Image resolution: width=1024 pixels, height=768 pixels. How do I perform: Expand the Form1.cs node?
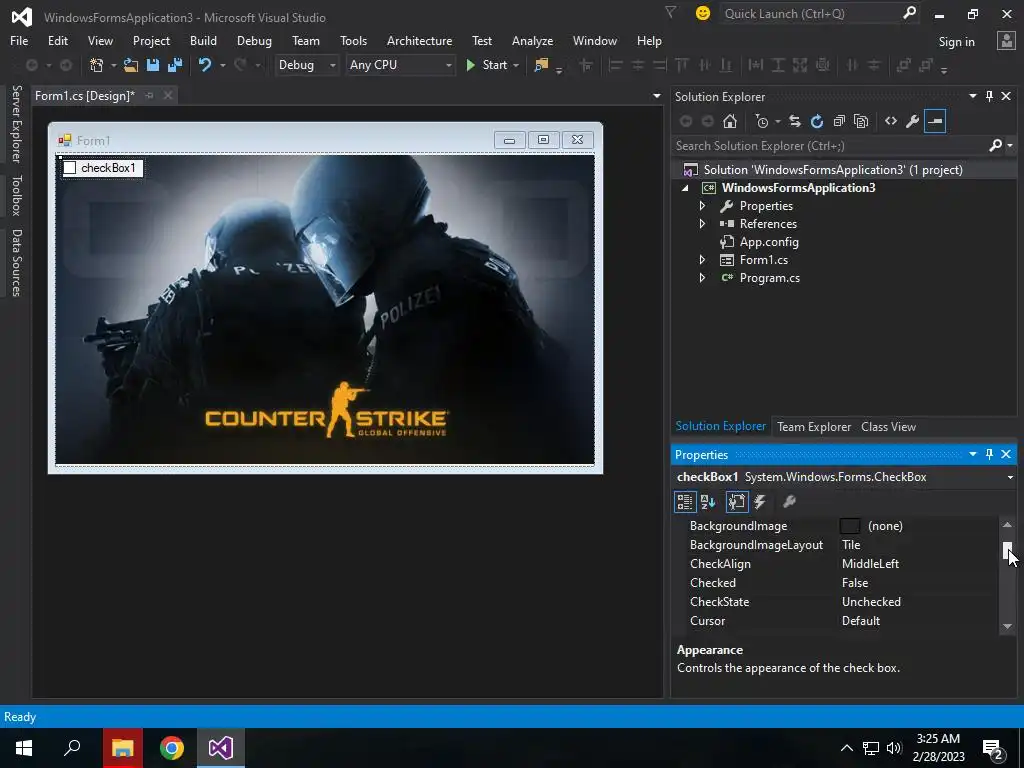[703, 260]
